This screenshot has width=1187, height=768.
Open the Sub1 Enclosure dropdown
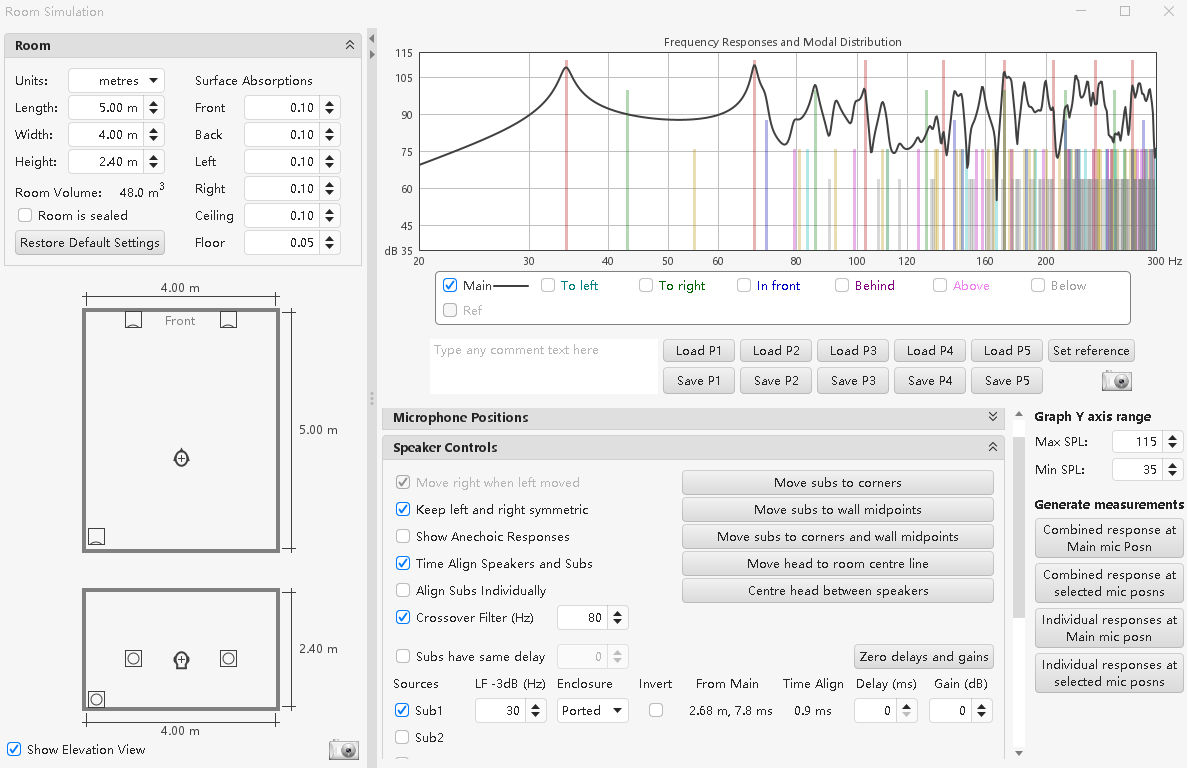[x=592, y=710]
